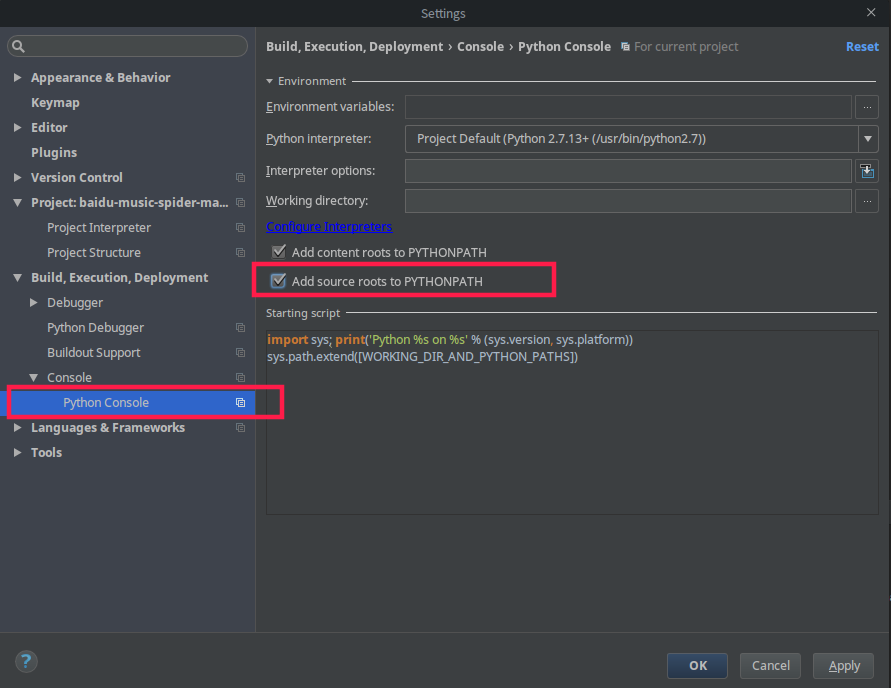The image size is (891, 688).
Task: Toggle Add content roots to PYTHONPATH
Action: coord(279,253)
